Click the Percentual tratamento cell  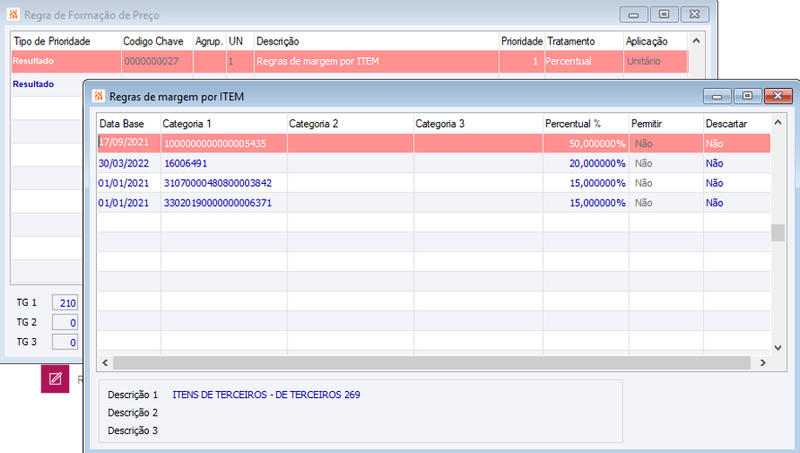584,61
